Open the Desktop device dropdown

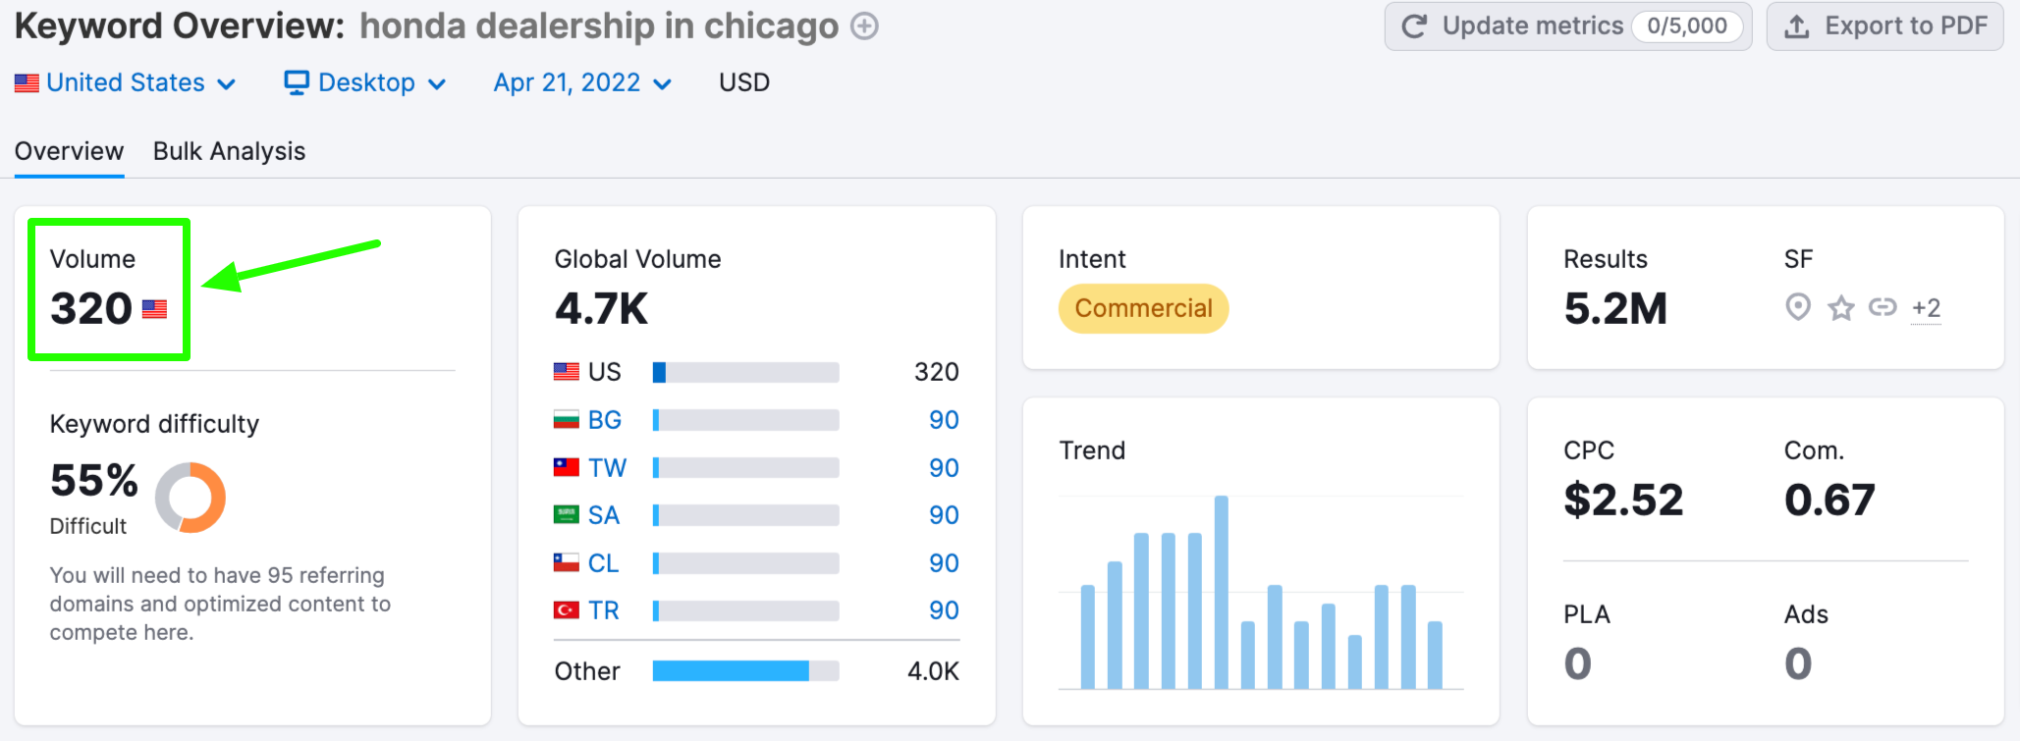[x=365, y=83]
